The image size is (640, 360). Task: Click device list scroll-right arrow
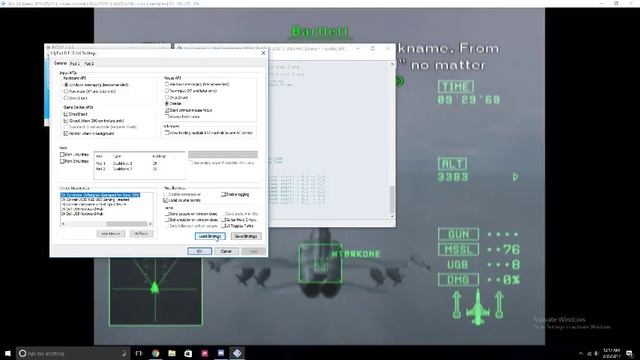(150, 224)
